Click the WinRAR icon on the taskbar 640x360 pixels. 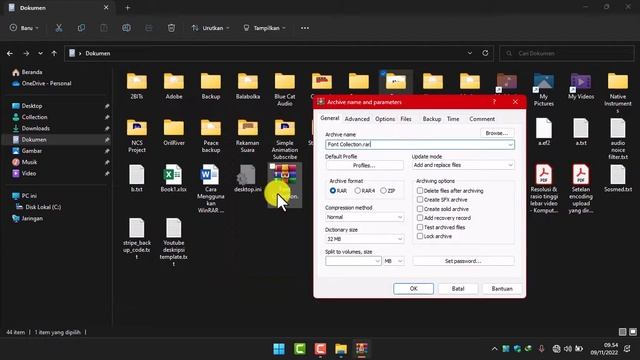coord(362,349)
